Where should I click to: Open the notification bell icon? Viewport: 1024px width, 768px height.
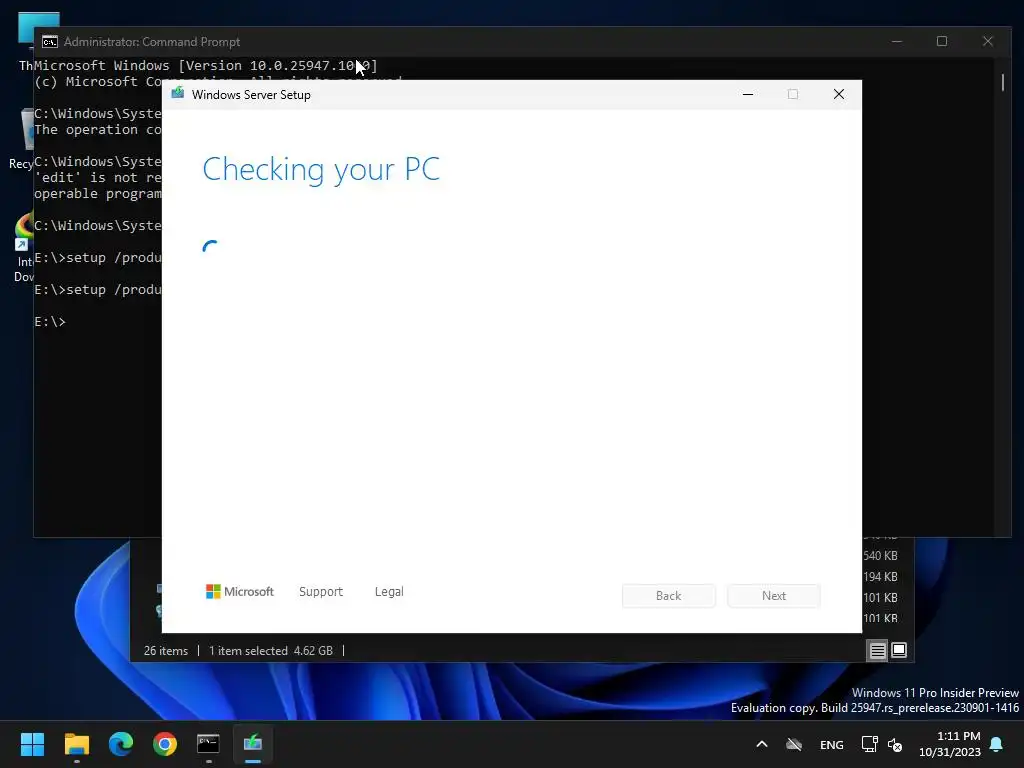[997, 744]
